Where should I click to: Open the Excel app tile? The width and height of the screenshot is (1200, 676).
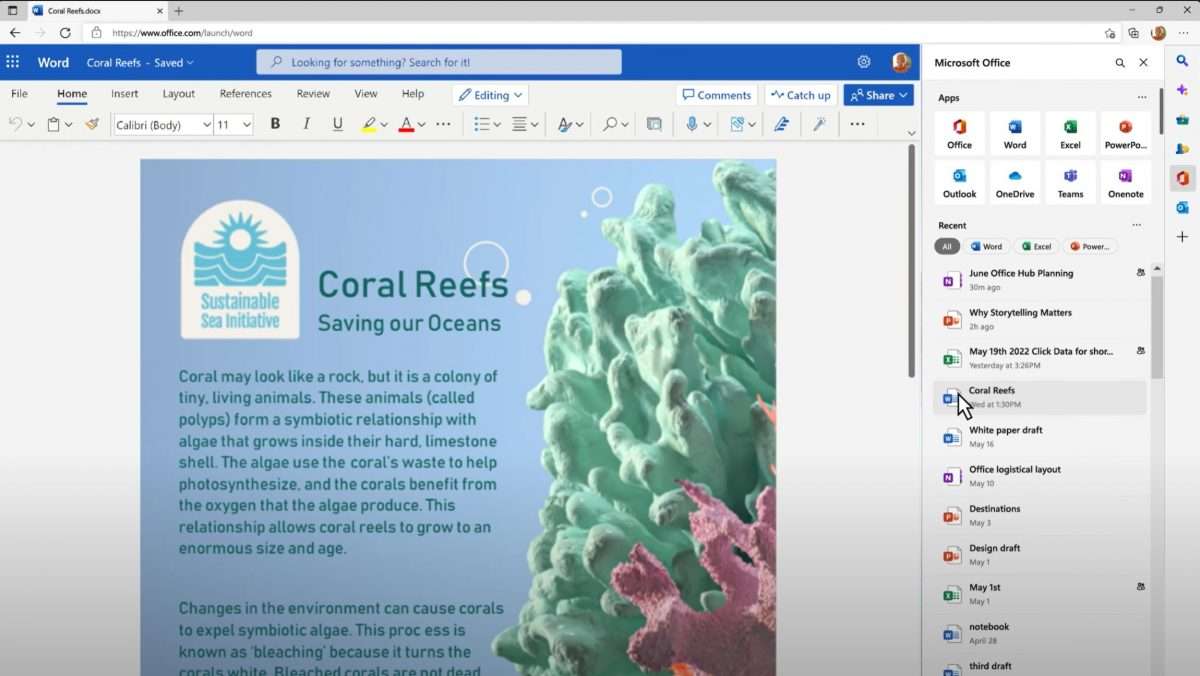click(1070, 133)
